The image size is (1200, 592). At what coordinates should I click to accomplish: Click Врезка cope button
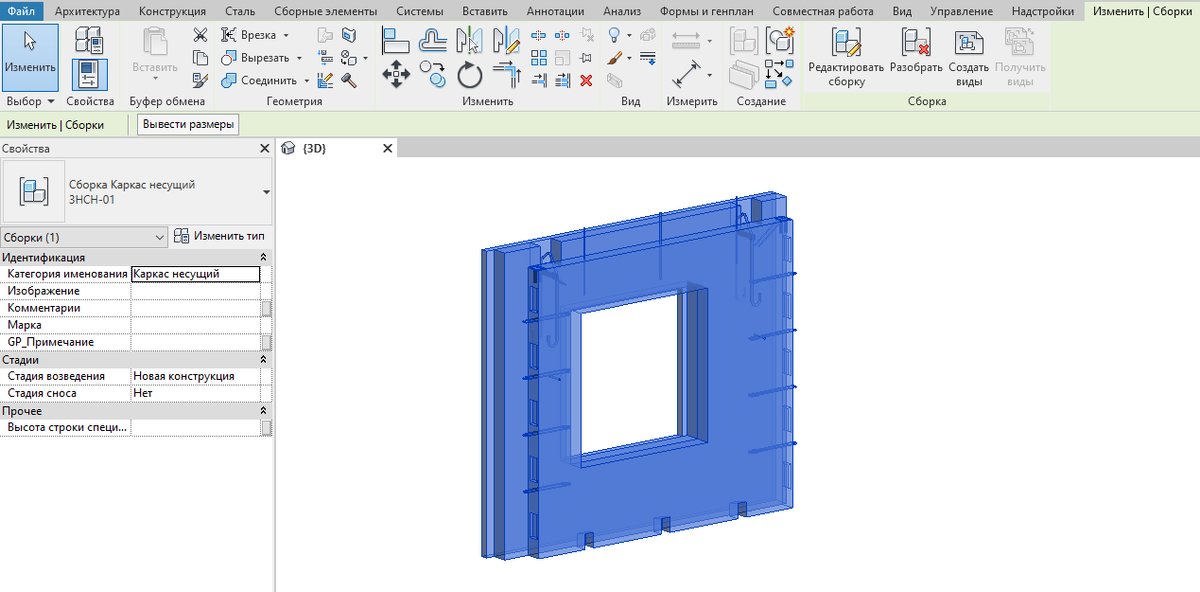tap(248, 35)
